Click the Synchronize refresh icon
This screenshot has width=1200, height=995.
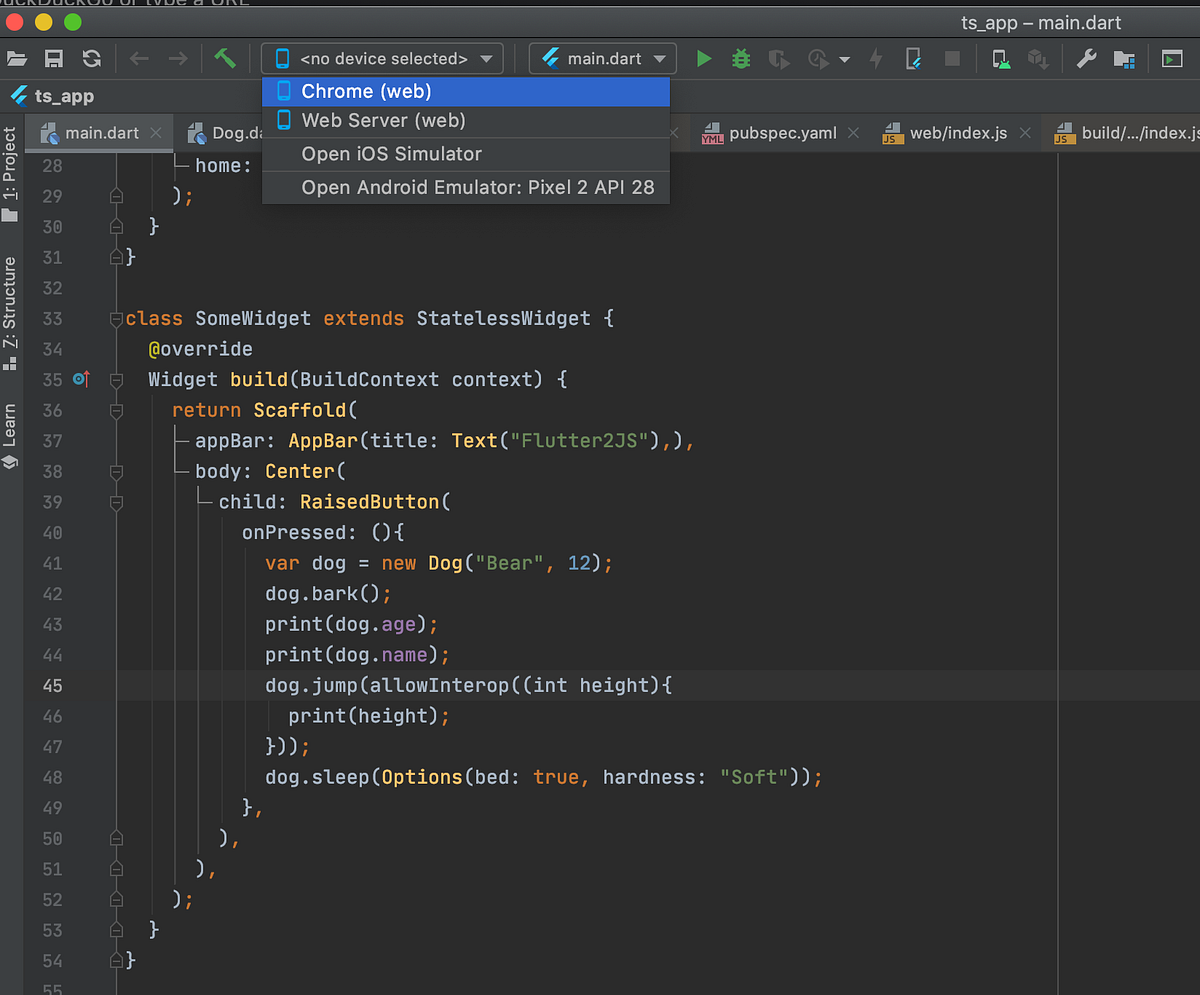tap(91, 59)
